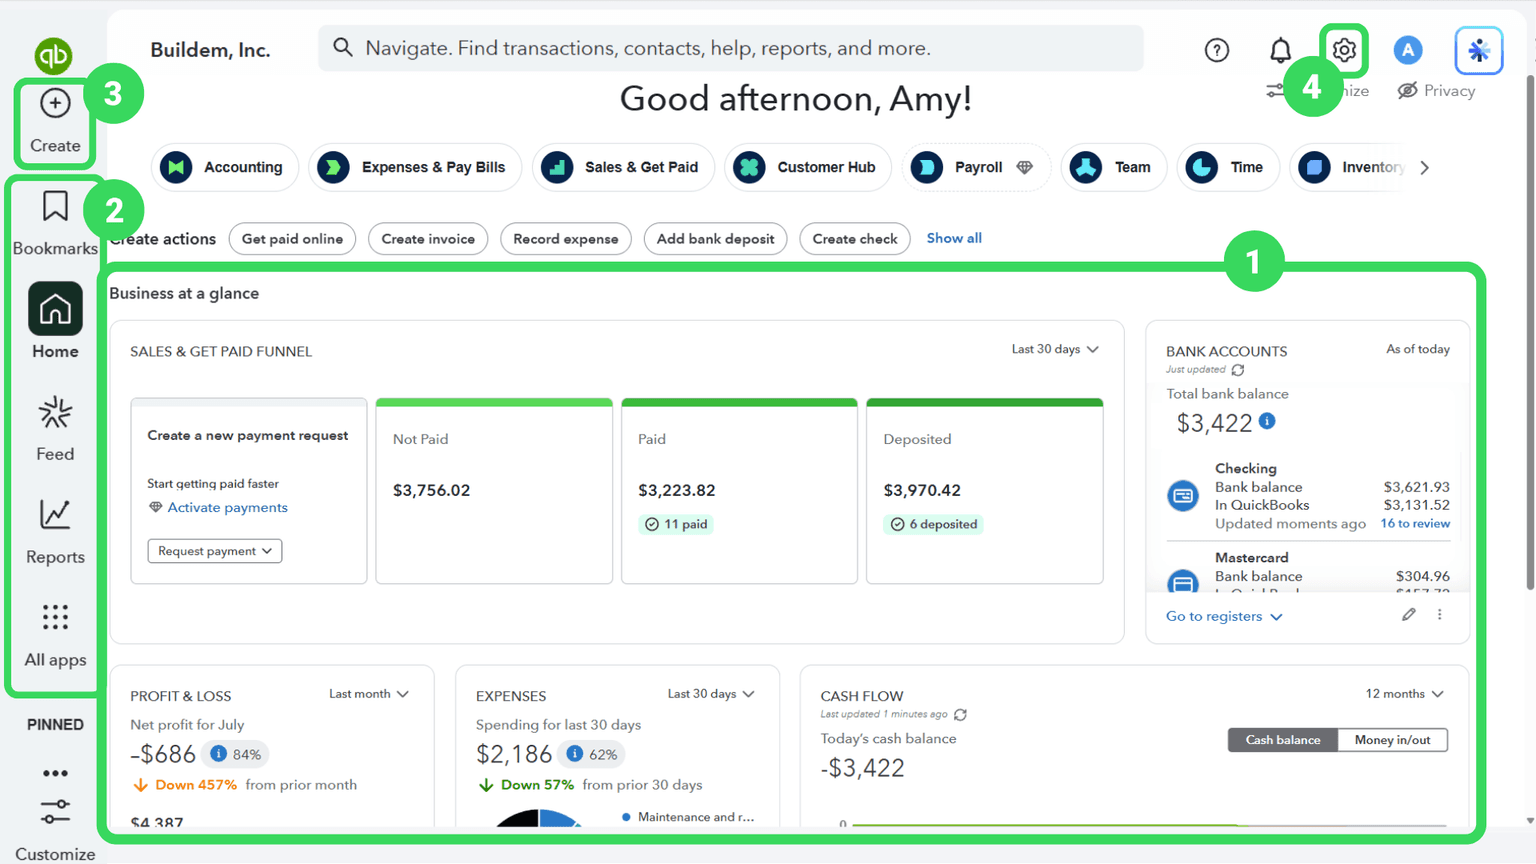Expand sales funnel Last 30 days dropdown

(1055, 349)
